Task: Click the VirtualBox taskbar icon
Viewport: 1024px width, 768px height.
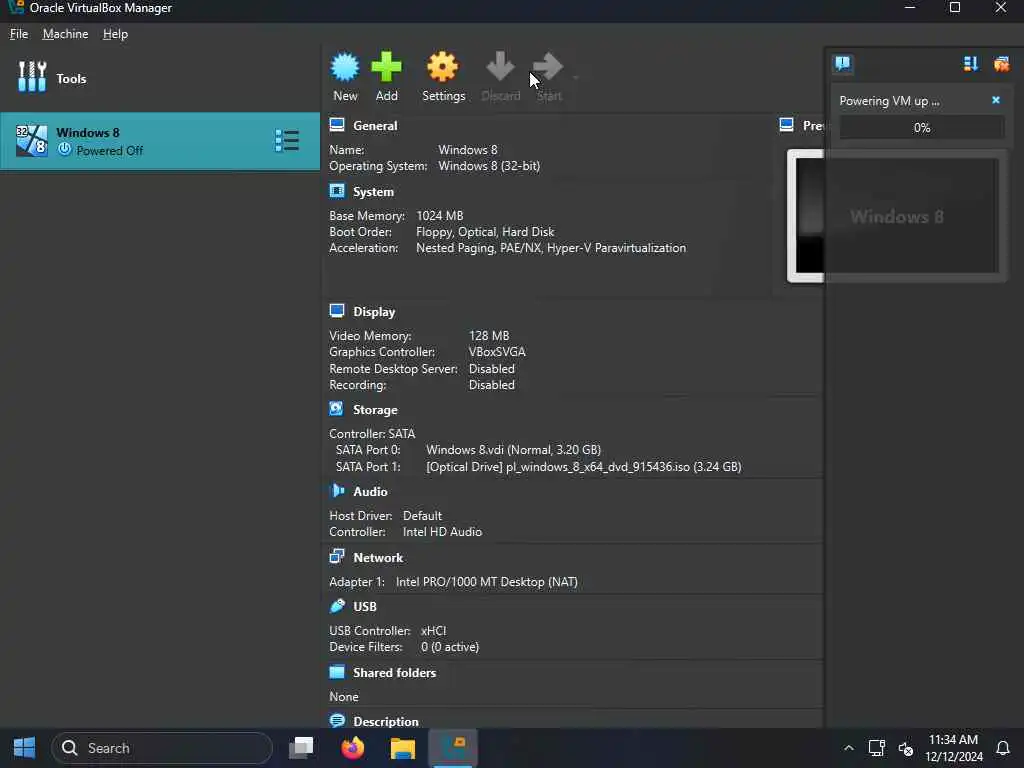Action: [453, 748]
